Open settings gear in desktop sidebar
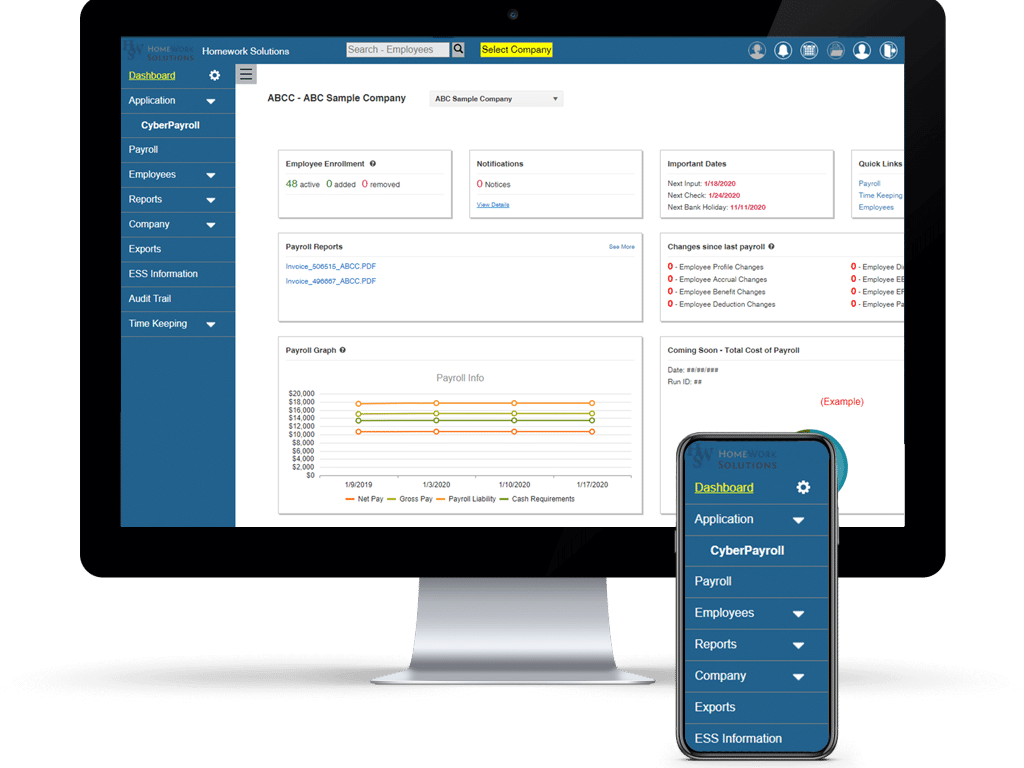1024x768 pixels. point(214,75)
